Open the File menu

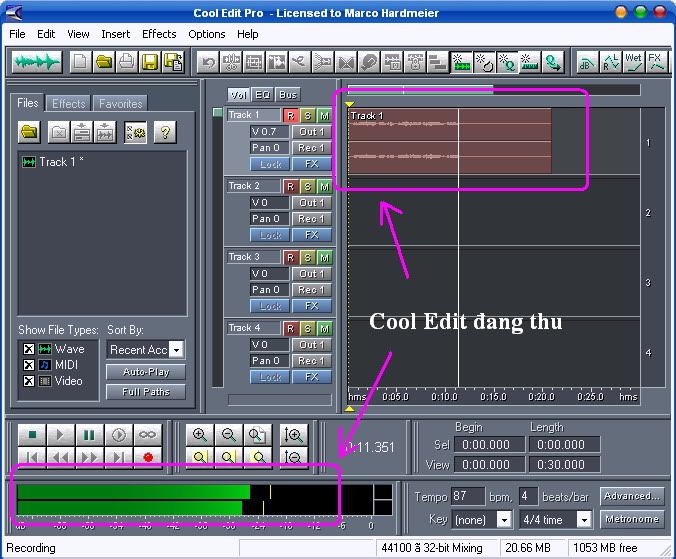click(x=17, y=34)
